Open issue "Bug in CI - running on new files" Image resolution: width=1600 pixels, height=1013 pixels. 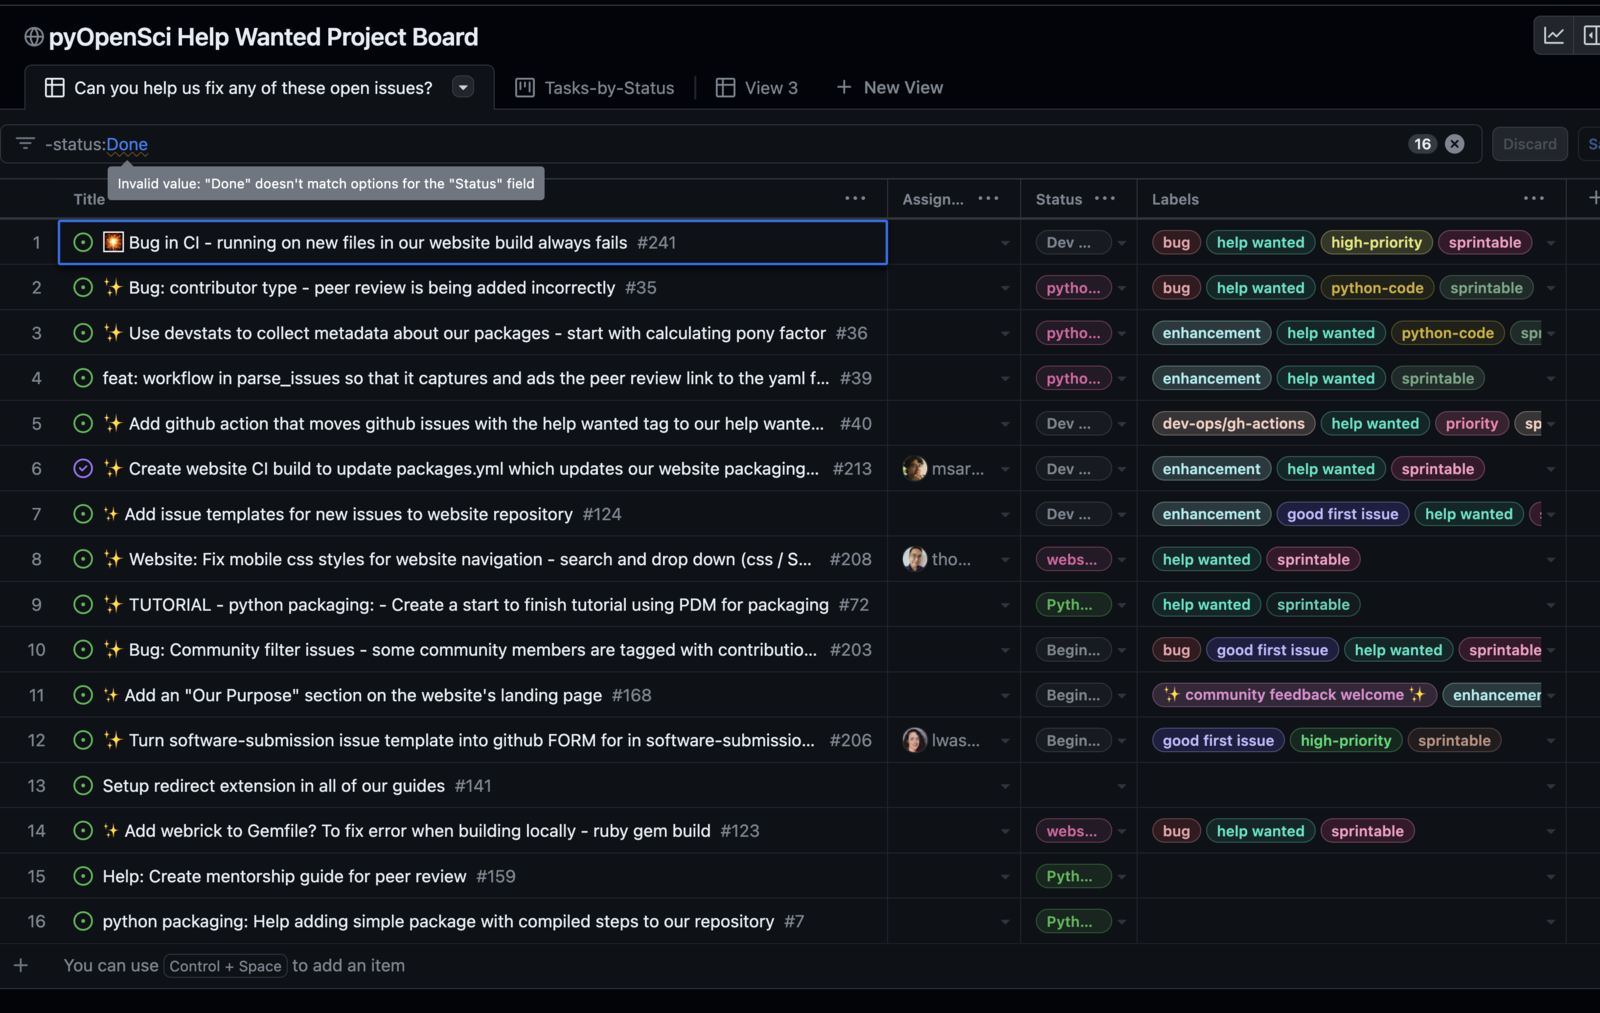click(x=378, y=242)
